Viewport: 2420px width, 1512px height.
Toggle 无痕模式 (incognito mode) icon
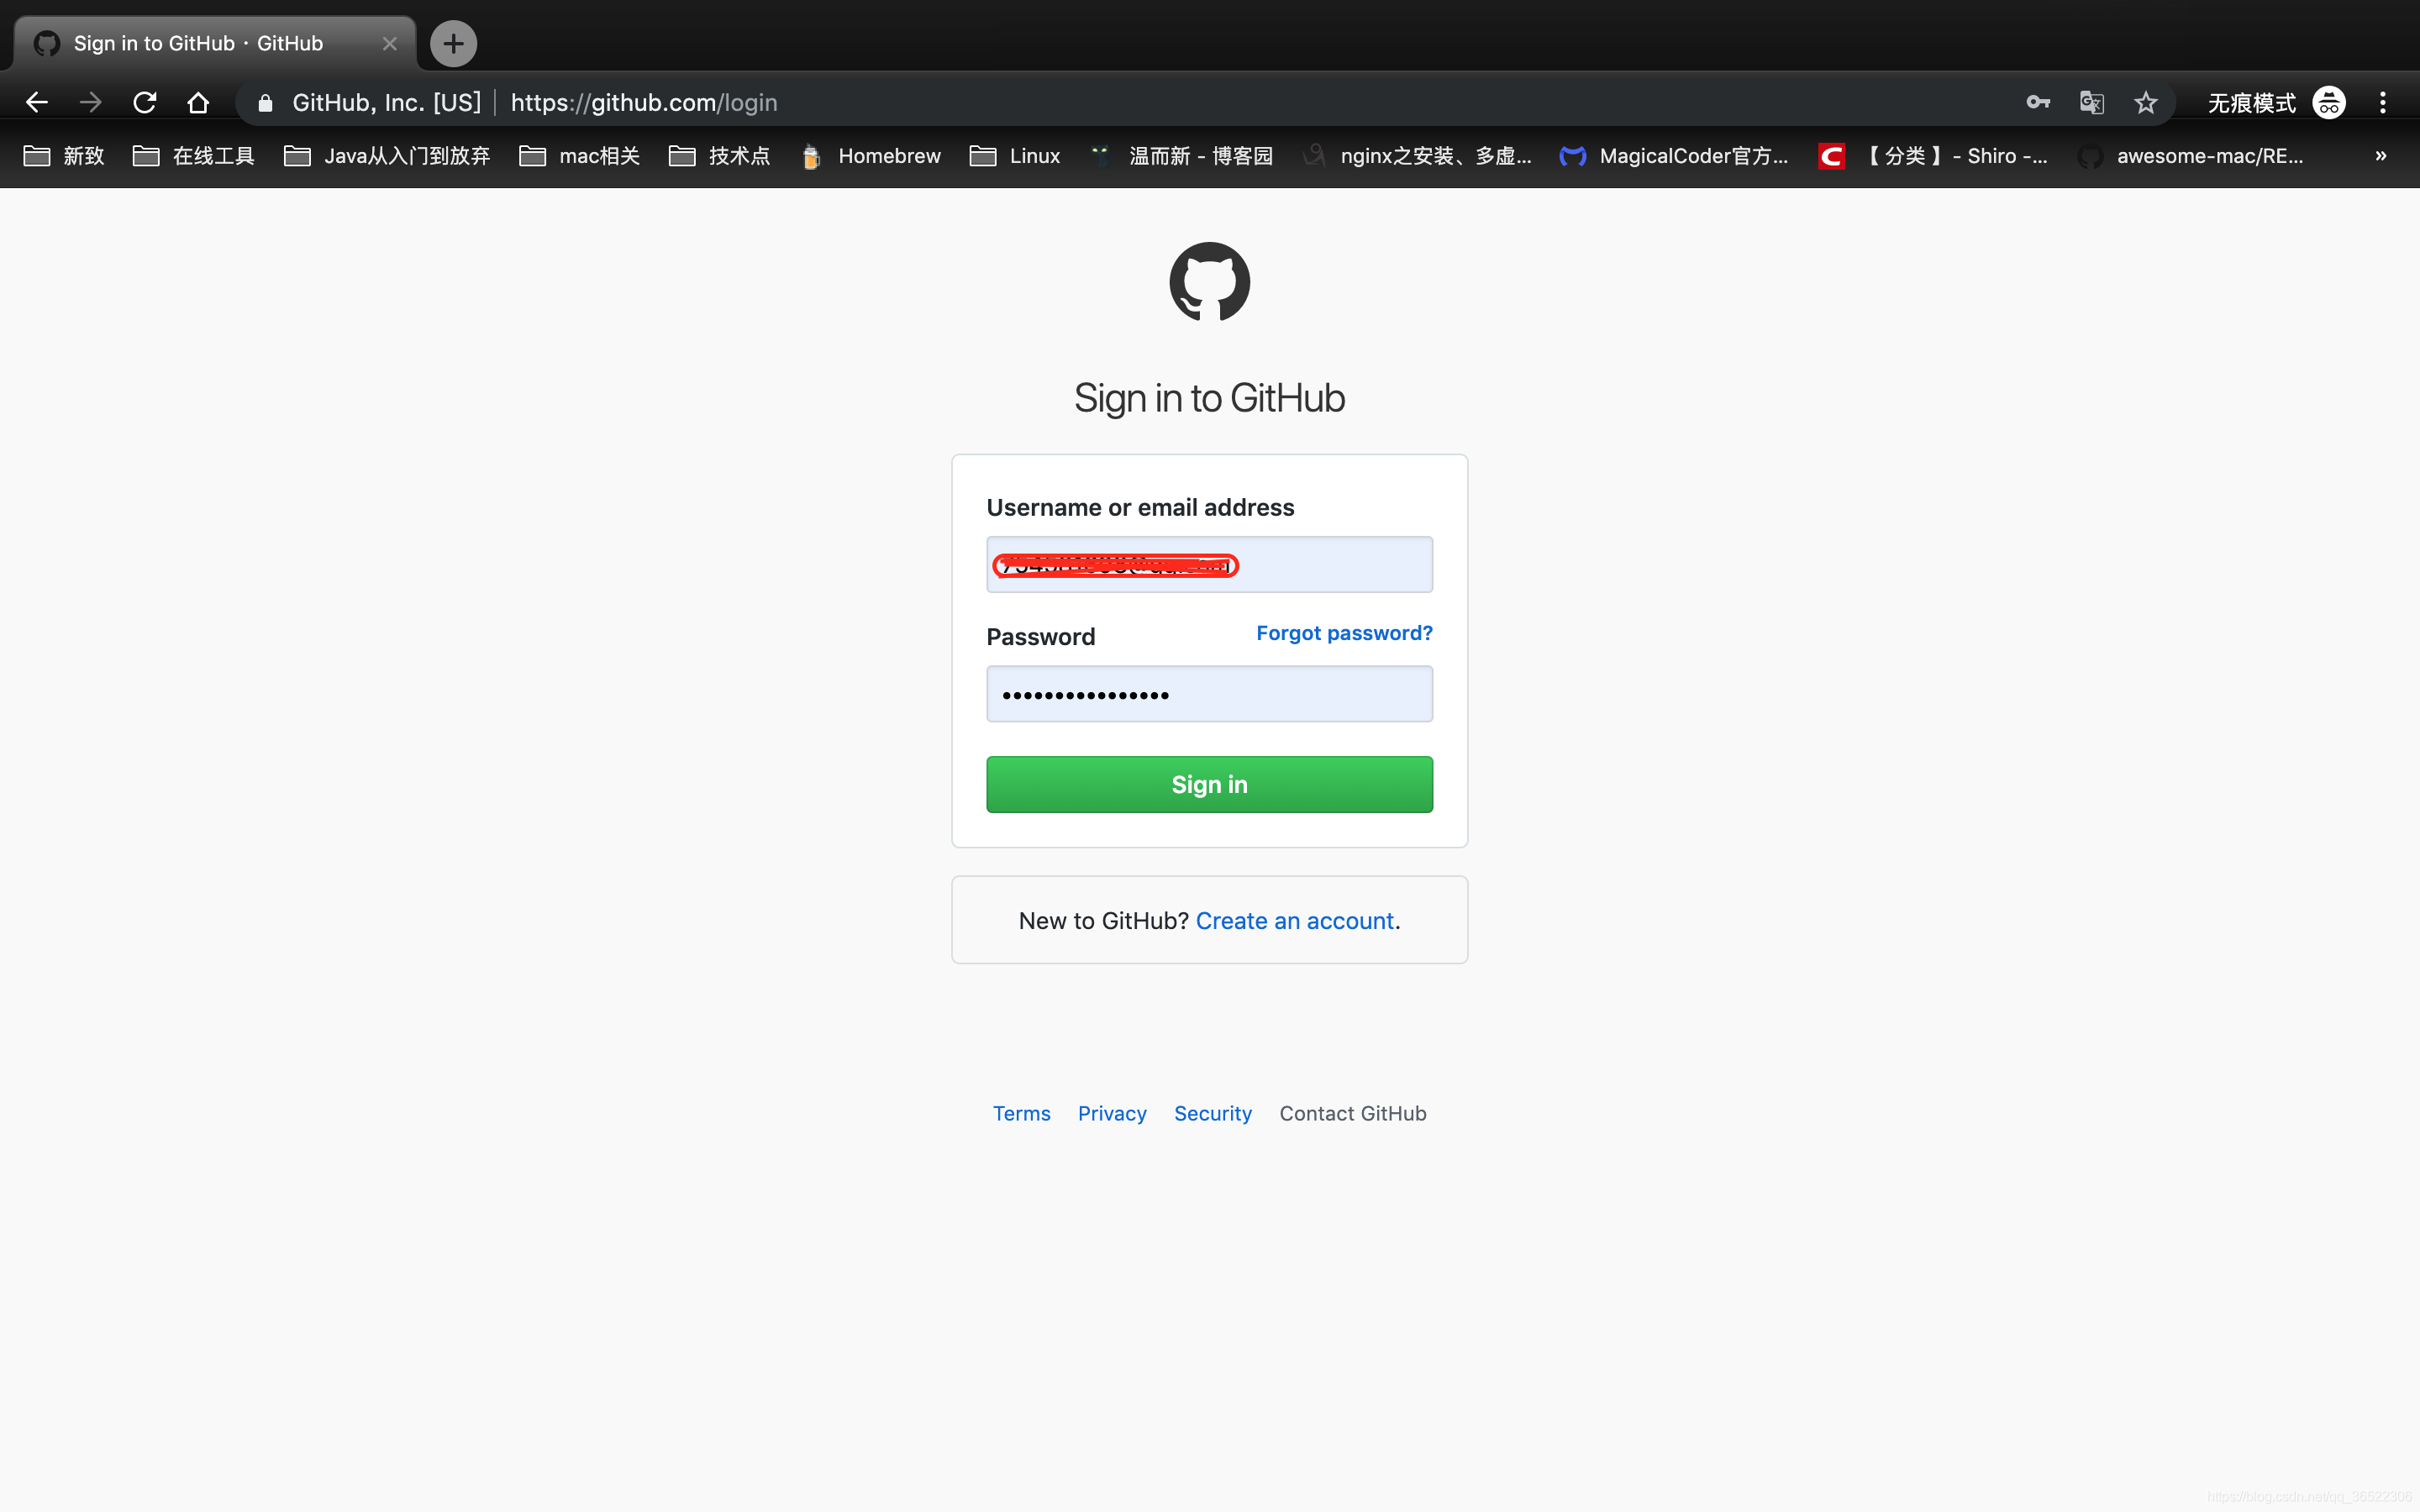tap(2333, 102)
